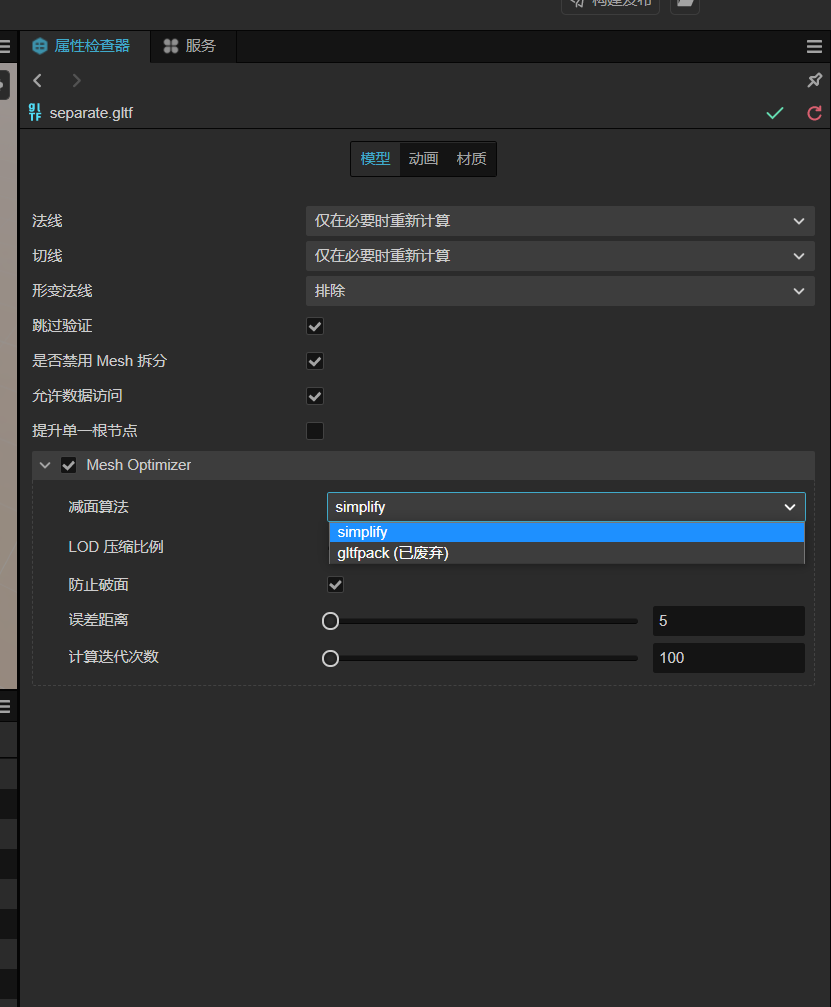Reset import settings with the red revert icon

click(814, 113)
